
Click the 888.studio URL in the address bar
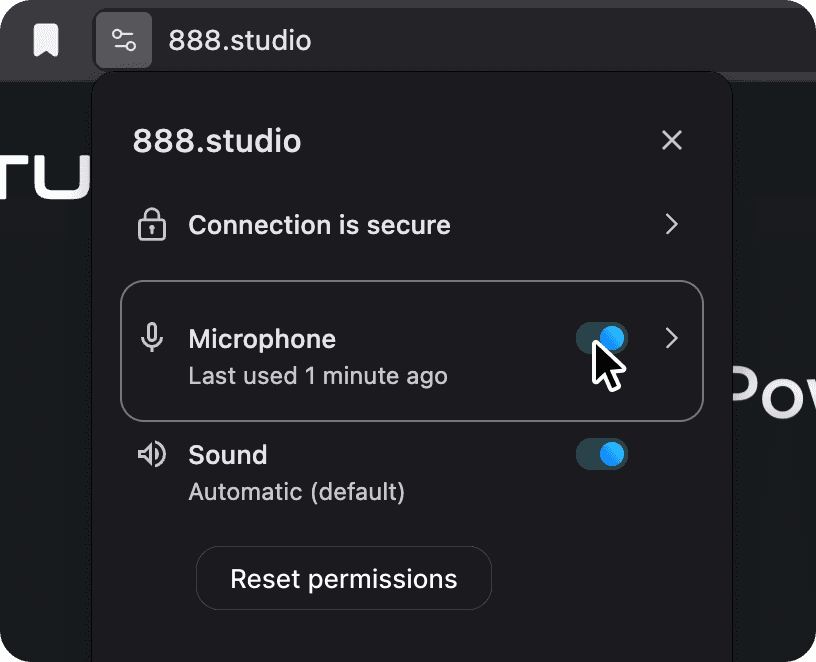click(240, 41)
